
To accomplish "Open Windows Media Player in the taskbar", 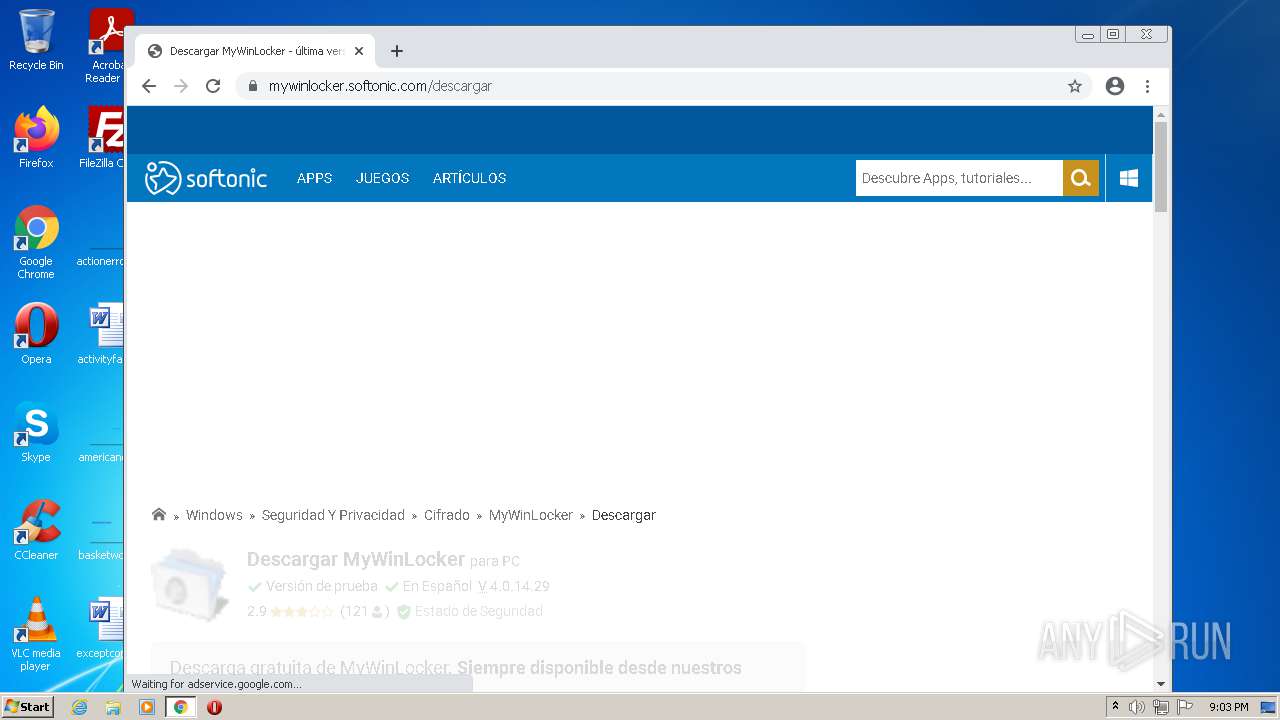I will pyautogui.click(x=147, y=707).
